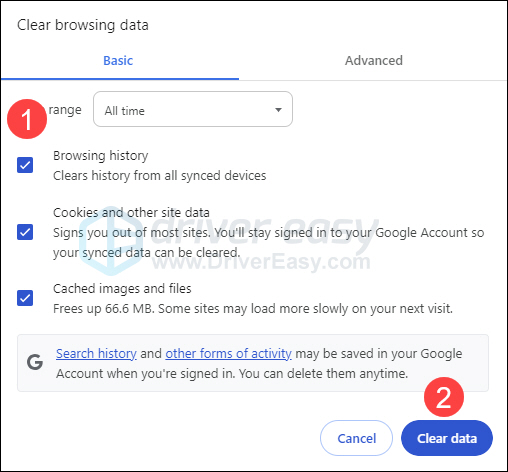Viewport: 508px width, 472px height.
Task: Open the time range dropdown arrow
Action: pyautogui.click(x=278, y=110)
